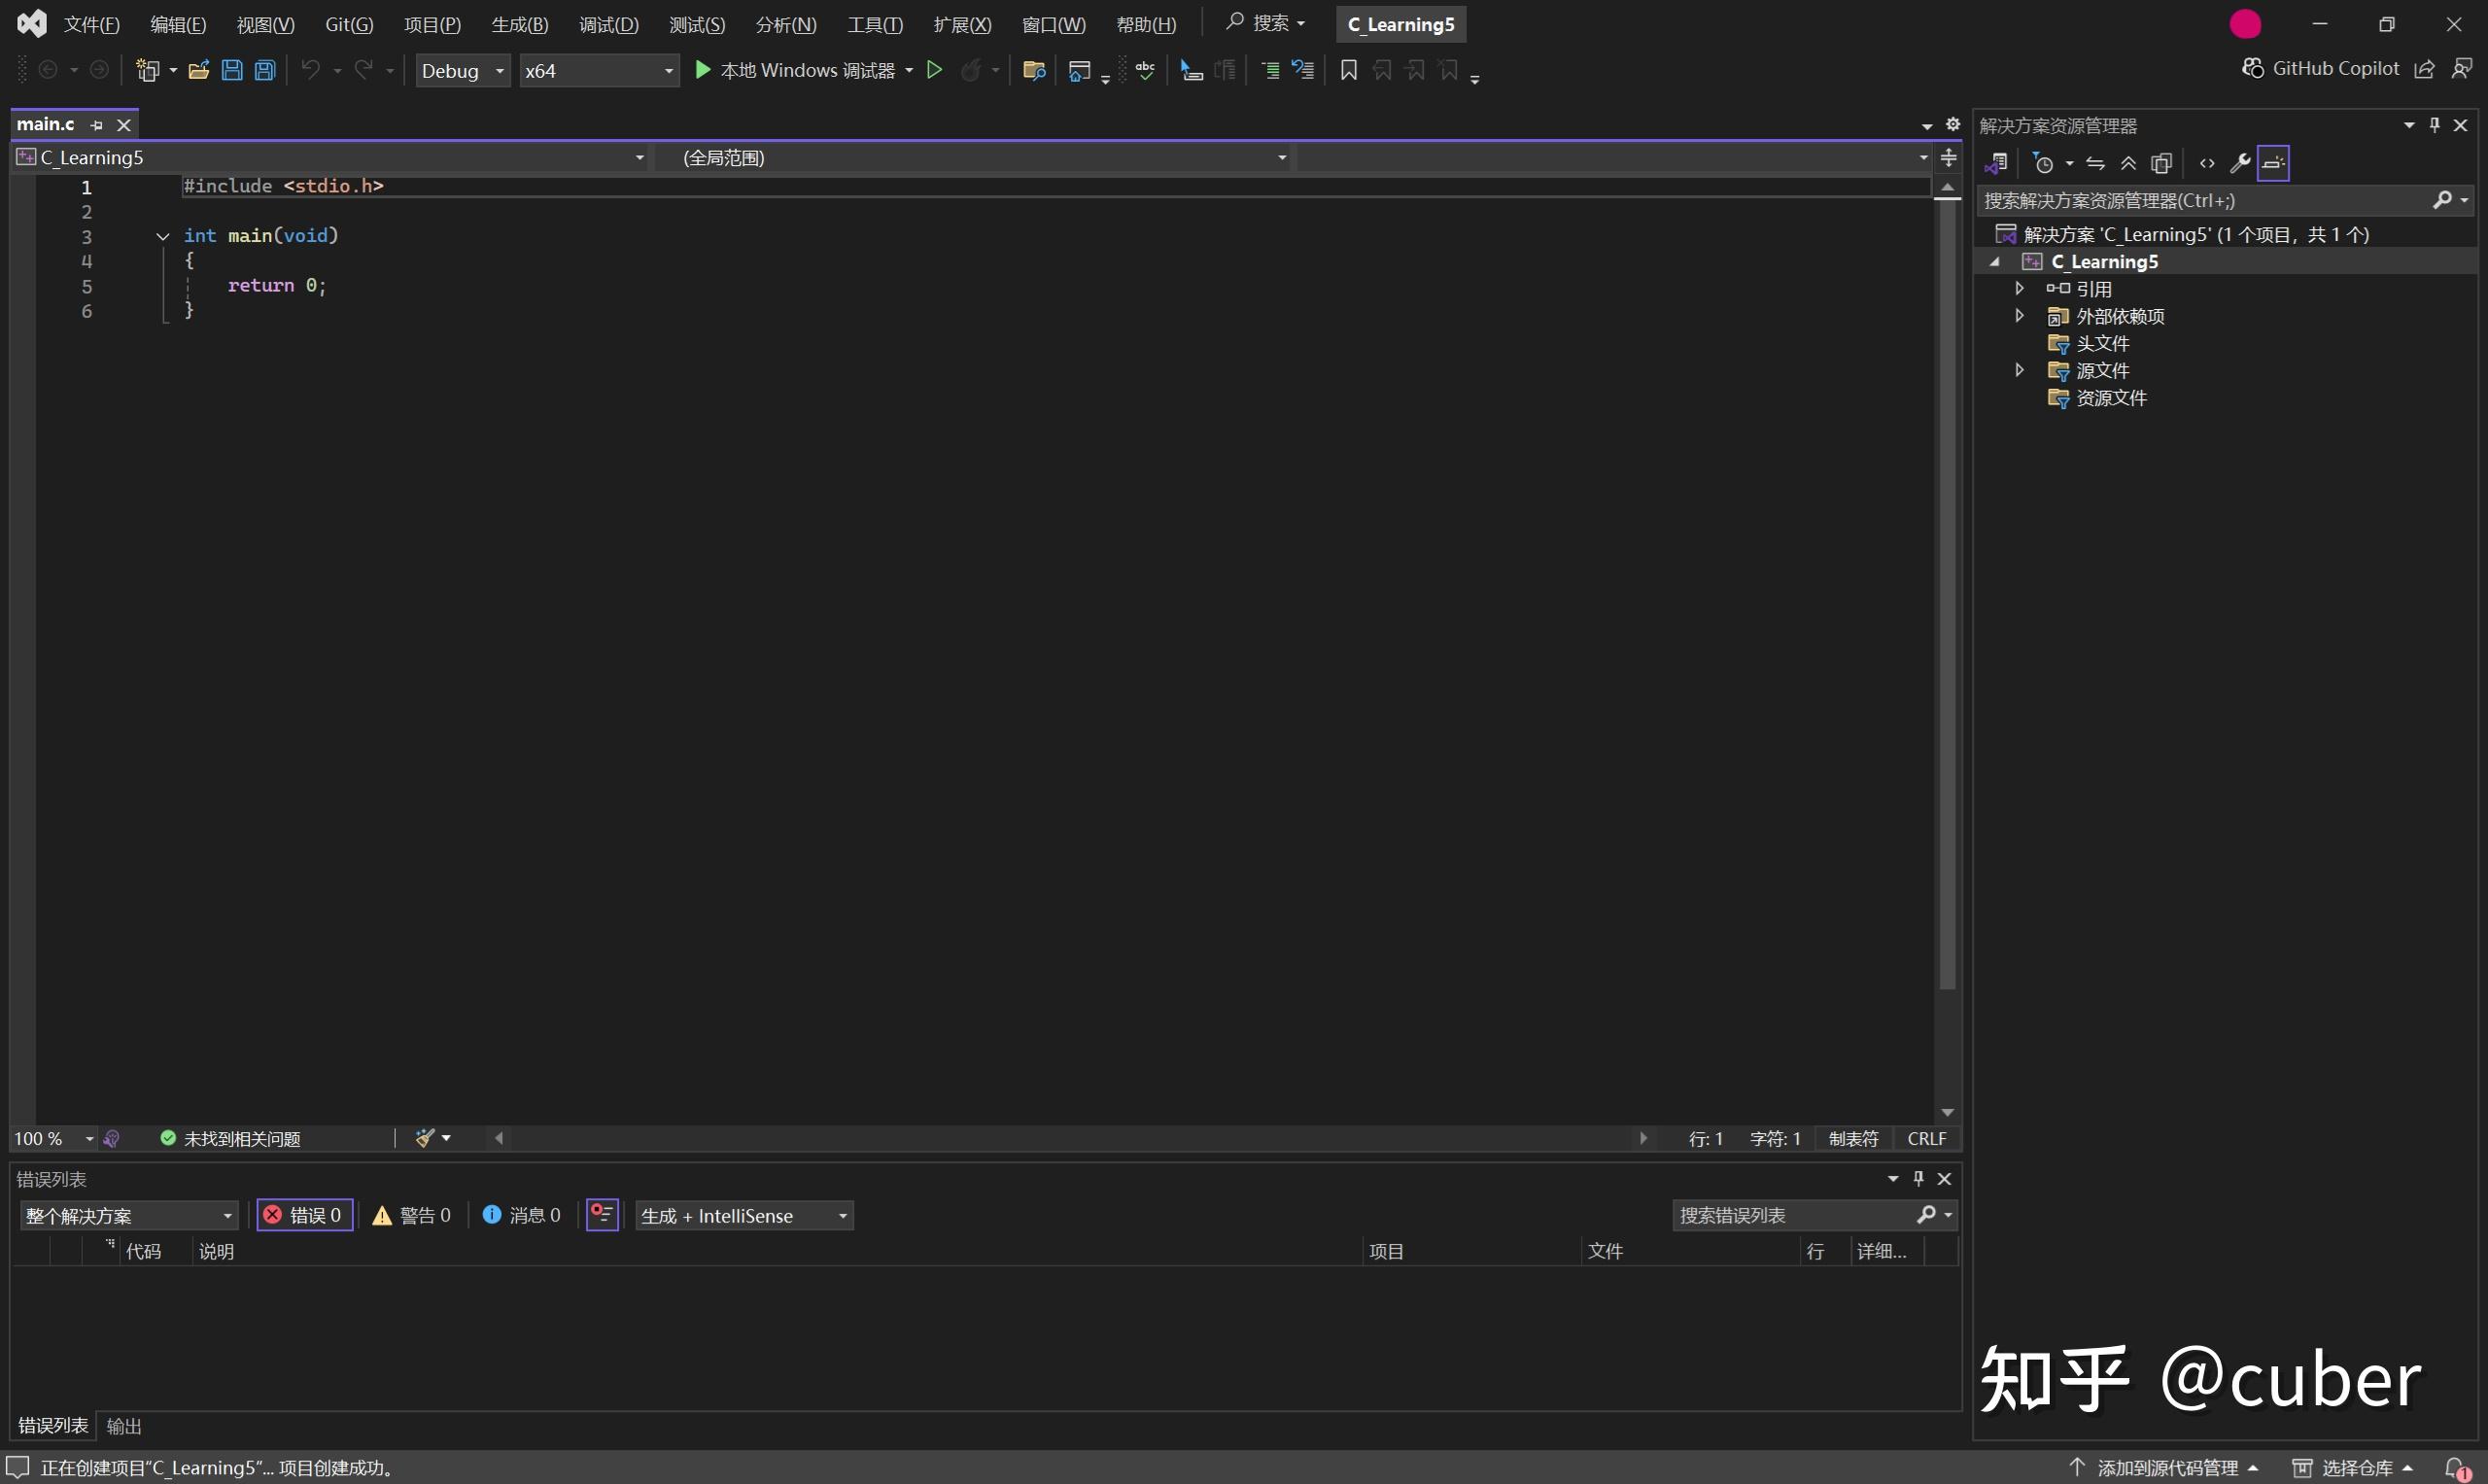
Task: Toggle the 消息 0 filter
Action: [521, 1214]
